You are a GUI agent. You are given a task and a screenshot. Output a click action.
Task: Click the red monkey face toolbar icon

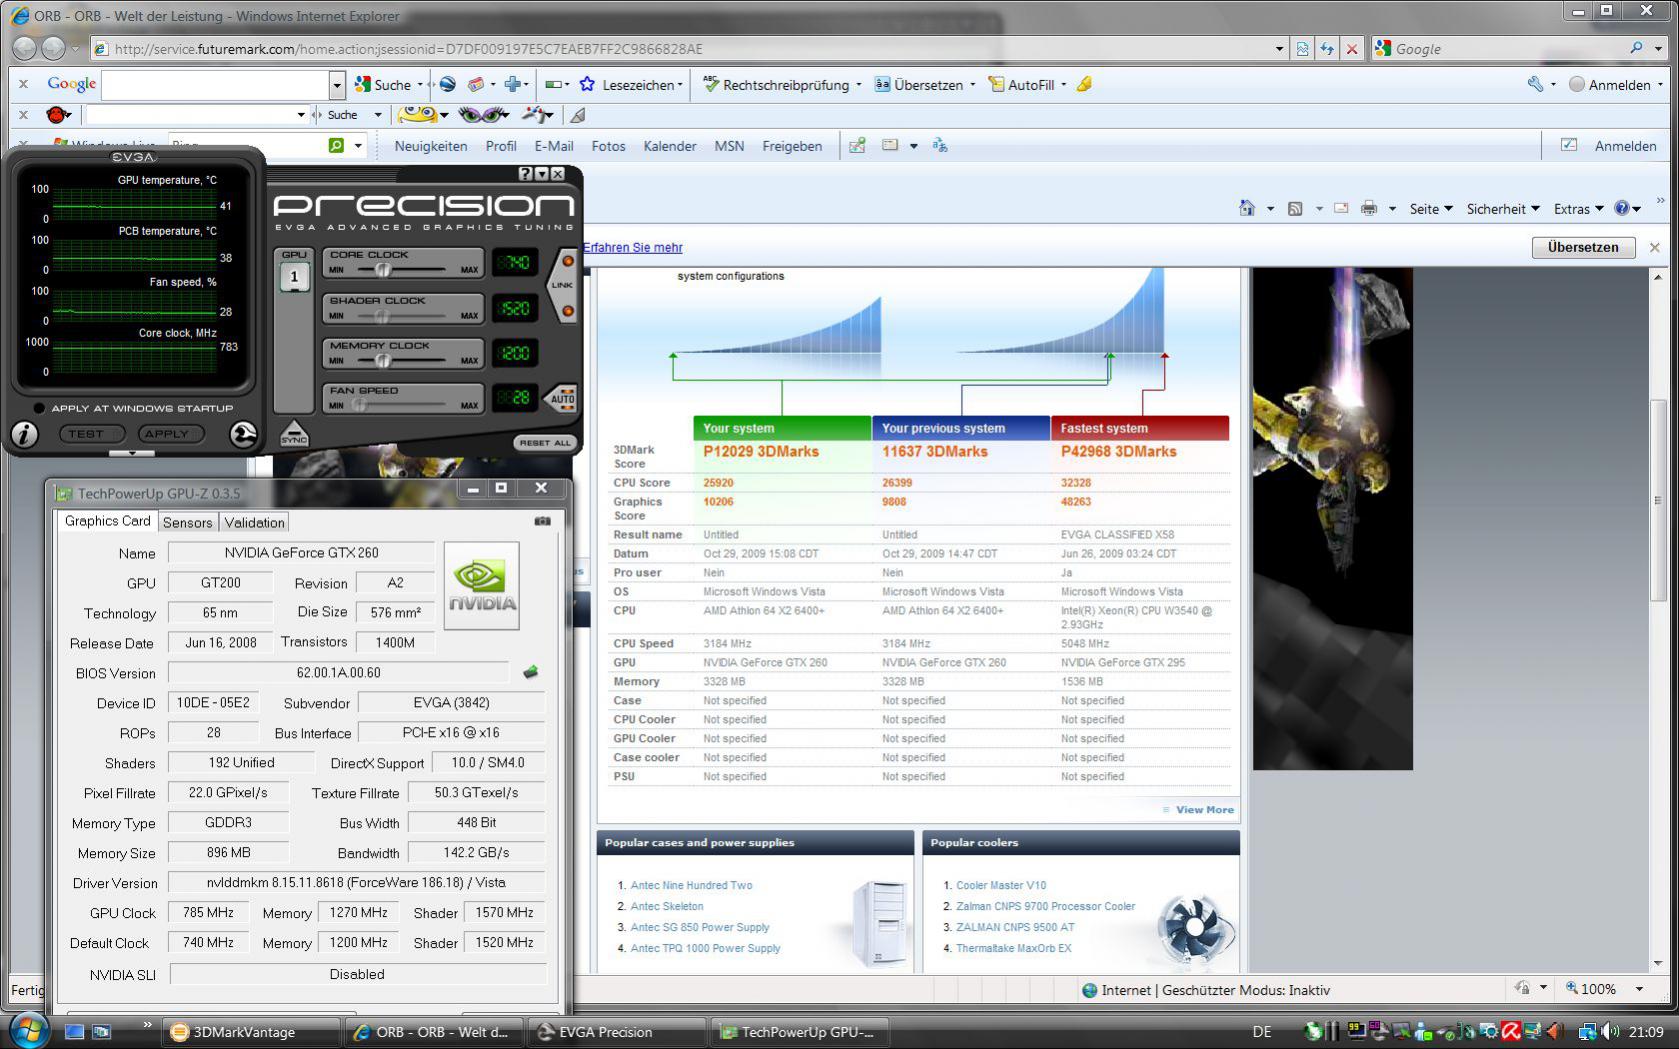[x=58, y=115]
